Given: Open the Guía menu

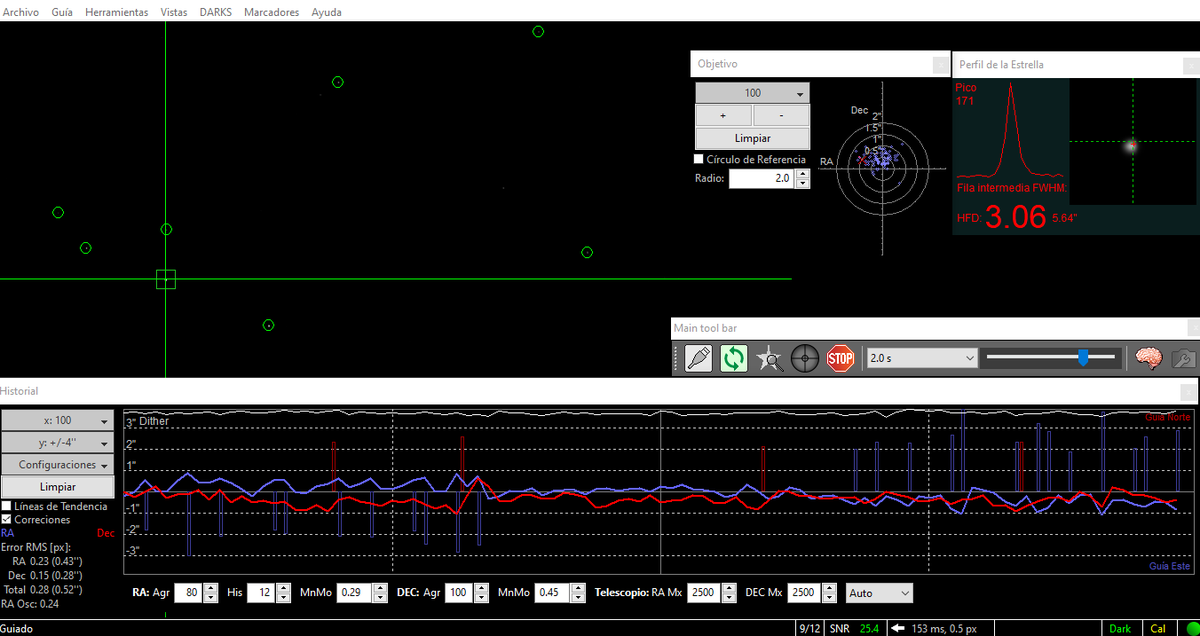Looking at the screenshot, I should pyautogui.click(x=62, y=12).
